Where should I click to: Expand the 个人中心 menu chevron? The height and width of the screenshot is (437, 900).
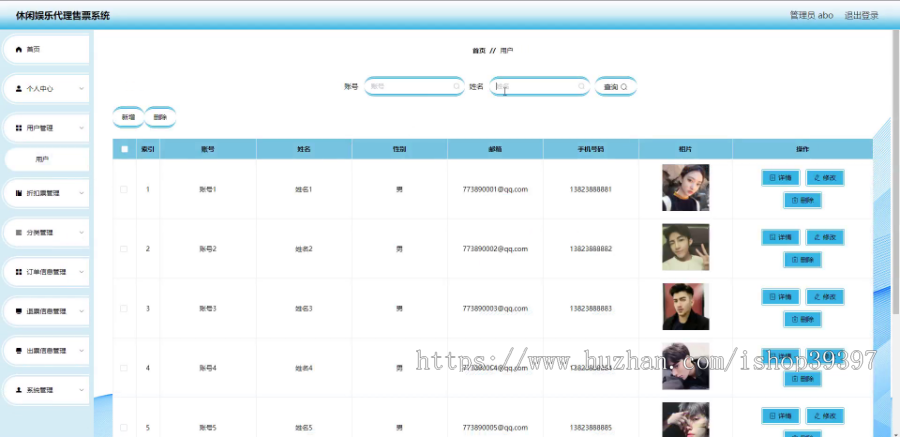(x=82, y=89)
